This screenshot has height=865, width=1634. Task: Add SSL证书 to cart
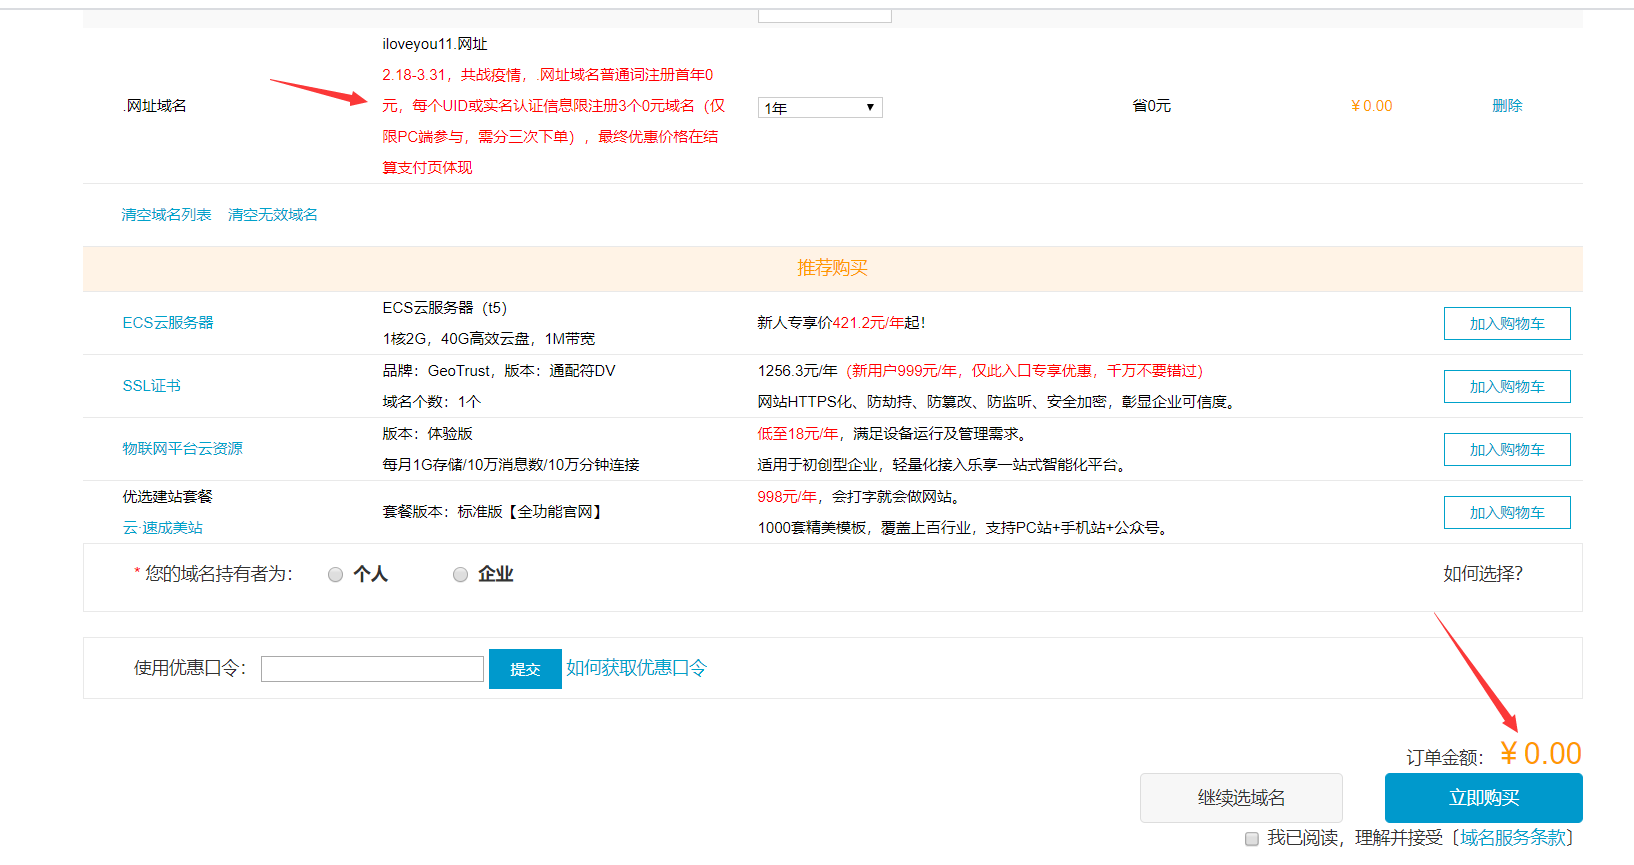(1507, 387)
